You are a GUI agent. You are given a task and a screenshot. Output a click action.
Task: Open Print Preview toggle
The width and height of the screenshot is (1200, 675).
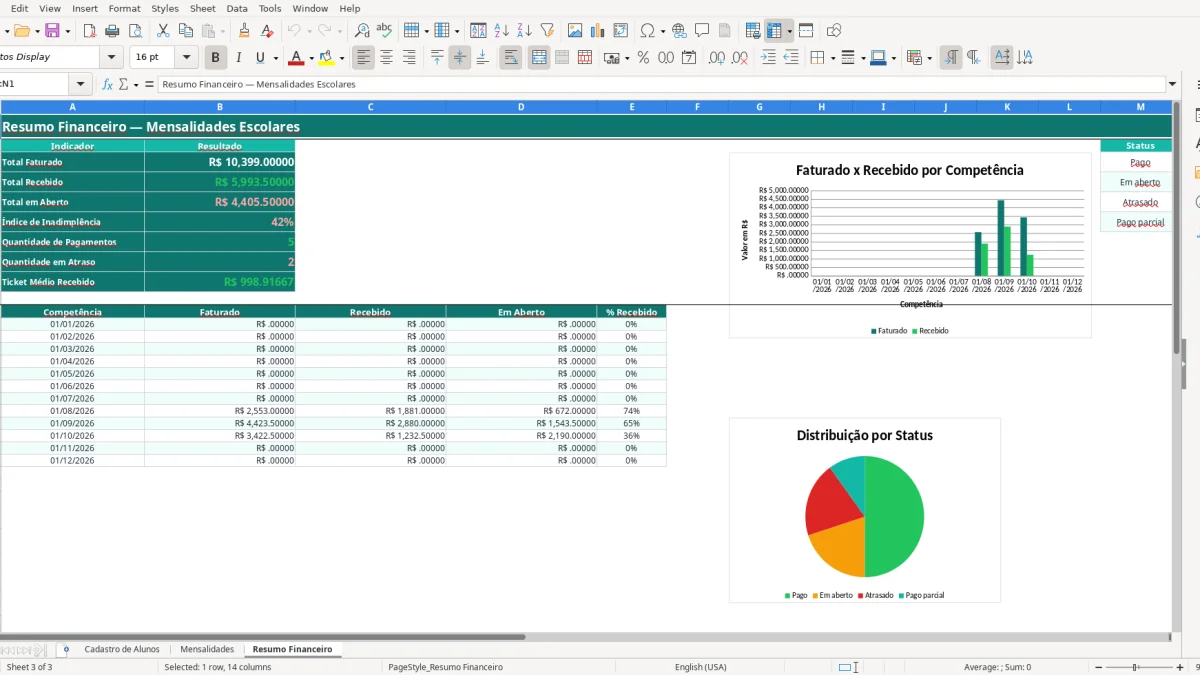pyautogui.click(x=134, y=31)
